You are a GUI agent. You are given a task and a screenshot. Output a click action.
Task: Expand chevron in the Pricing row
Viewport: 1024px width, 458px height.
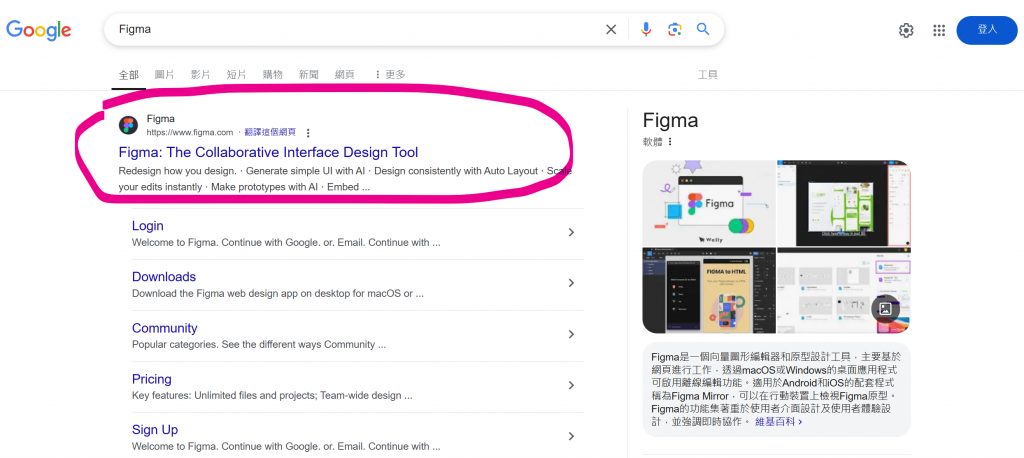point(571,385)
